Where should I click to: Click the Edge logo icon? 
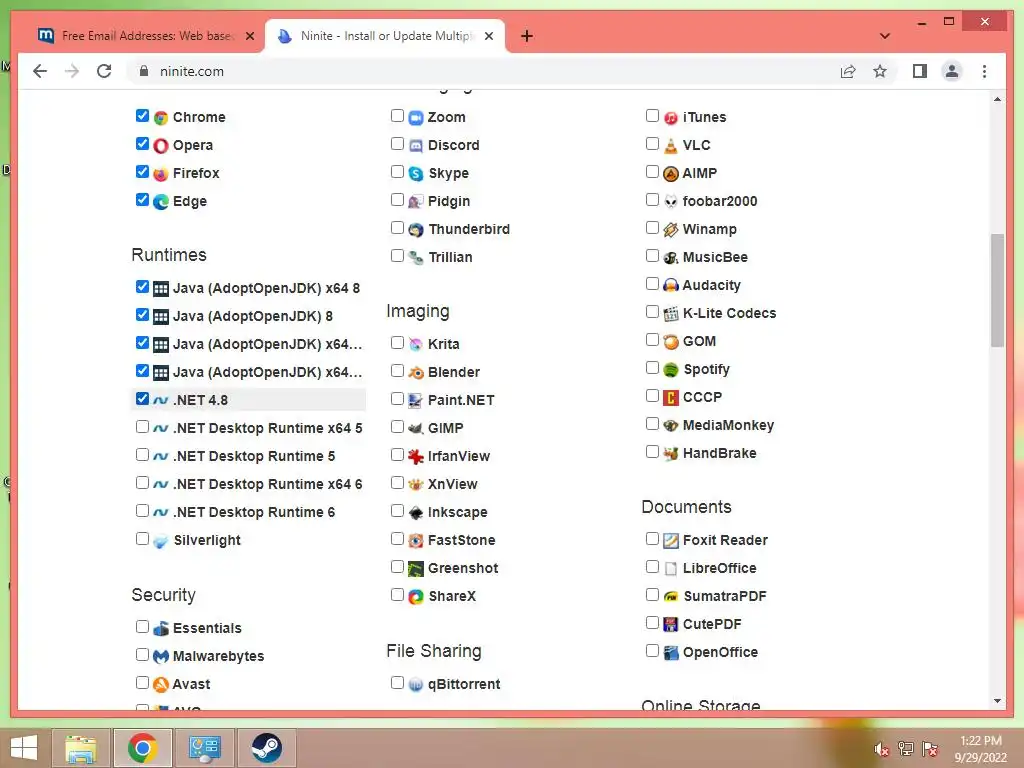pyautogui.click(x=161, y=202)
